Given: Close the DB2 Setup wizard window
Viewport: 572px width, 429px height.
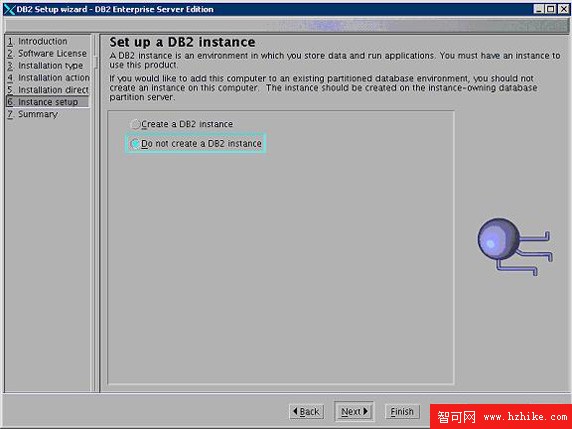Looking at the screenshot, I should pos(563,9).
